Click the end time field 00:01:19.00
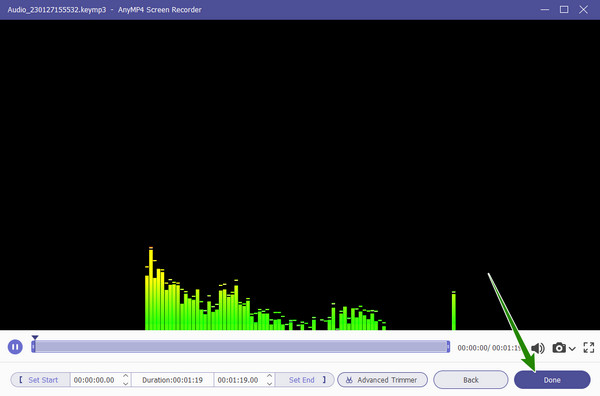Image resolution: width=600 pixels, height=396 pixels. tap(238, 380)
